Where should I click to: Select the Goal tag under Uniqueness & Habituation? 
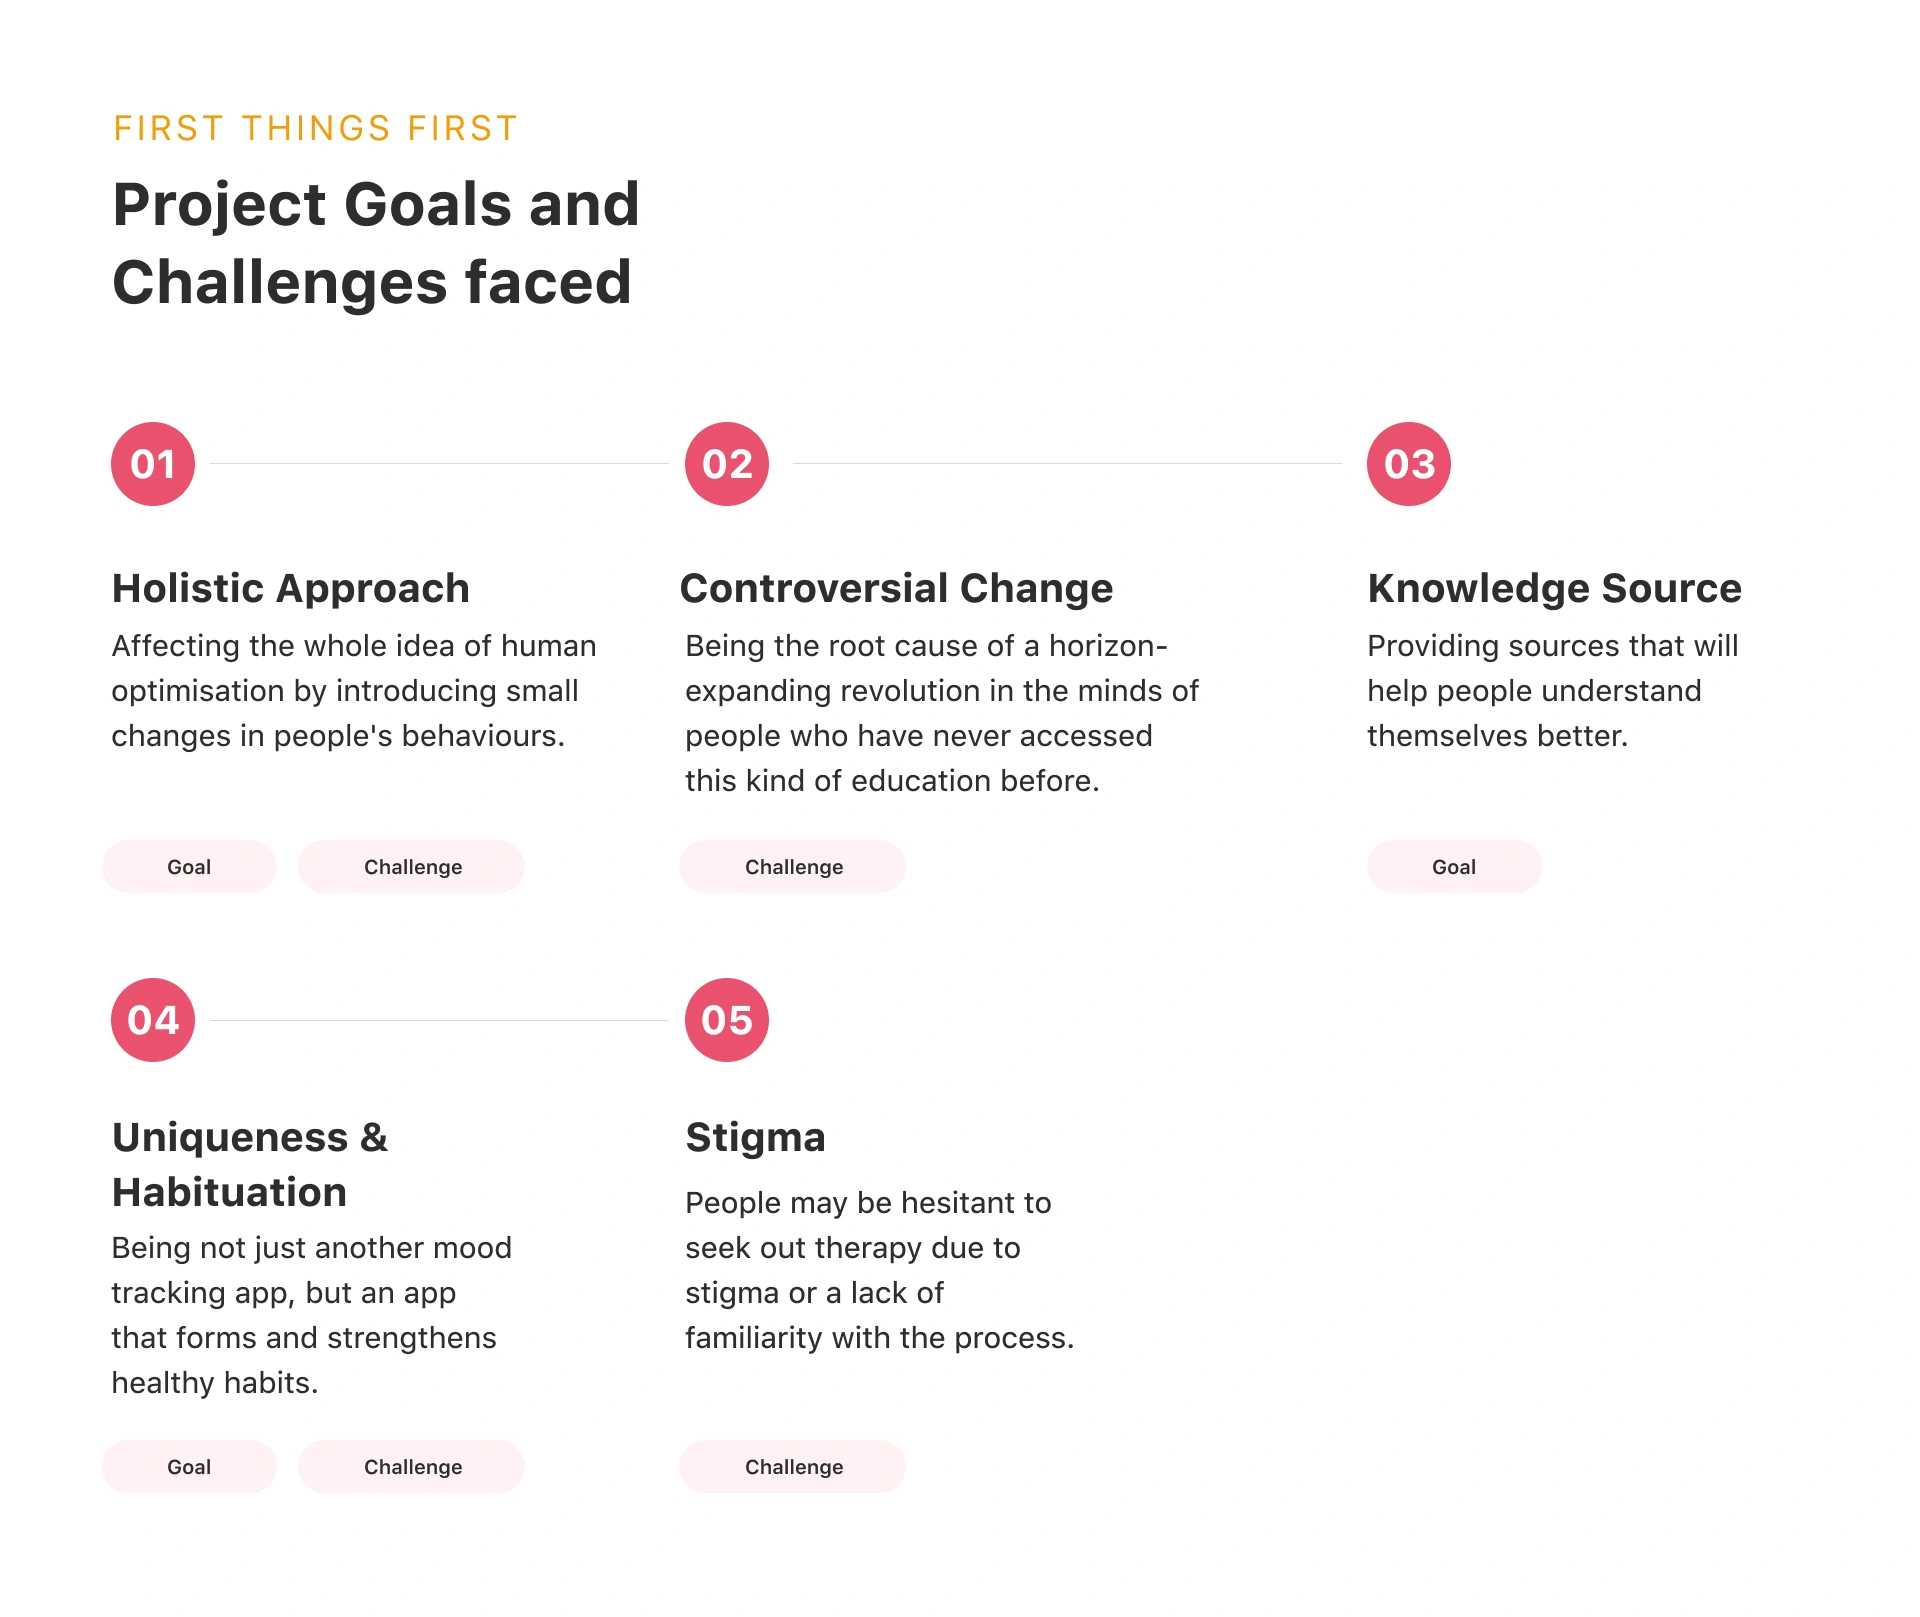[x=189, y=1467]
